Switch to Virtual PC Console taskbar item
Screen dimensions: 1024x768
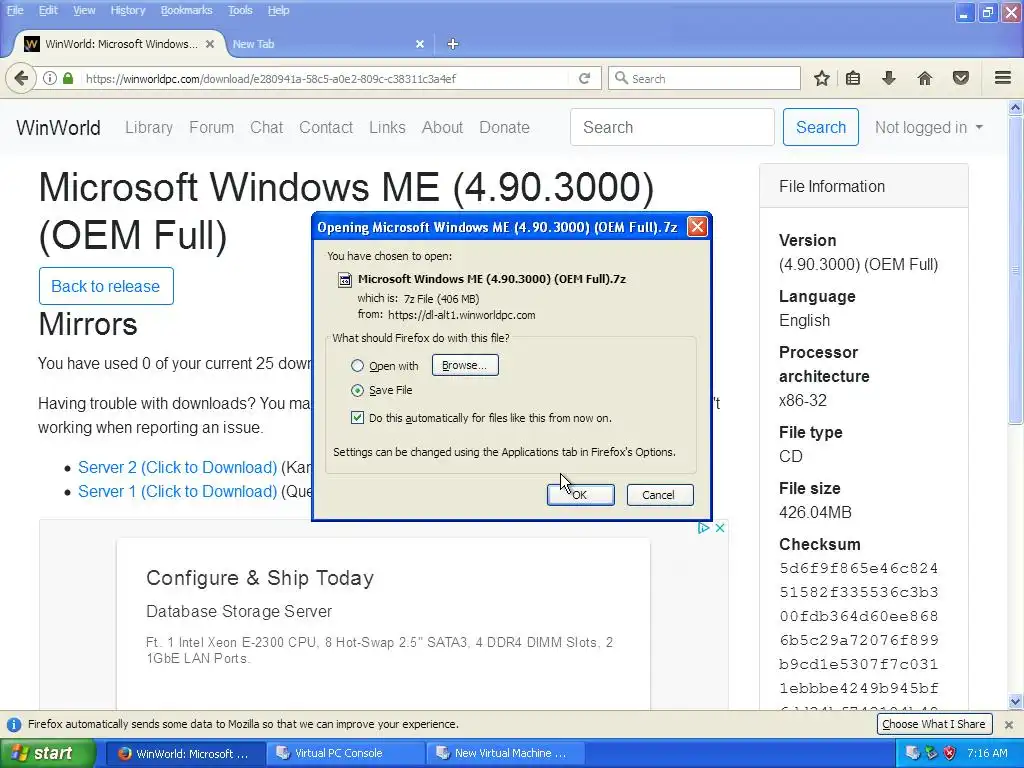point(346,753)
